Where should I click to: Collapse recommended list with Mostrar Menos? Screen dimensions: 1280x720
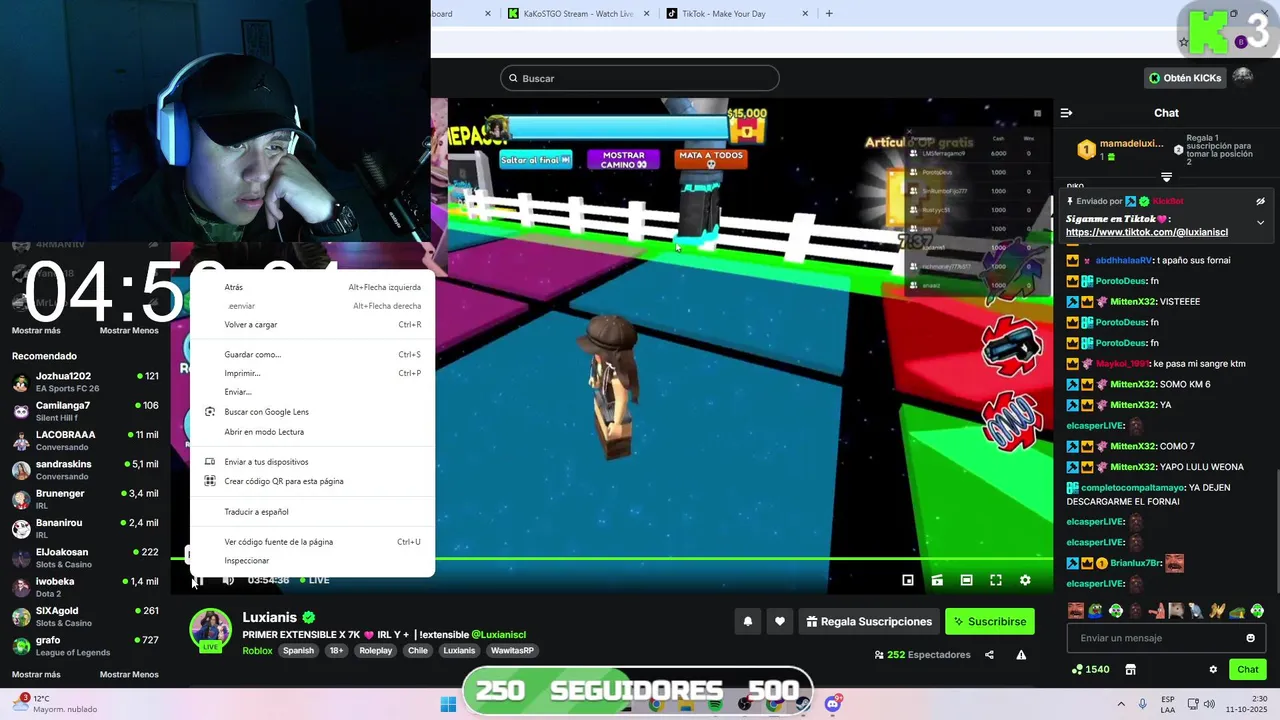tap(129, 674)
